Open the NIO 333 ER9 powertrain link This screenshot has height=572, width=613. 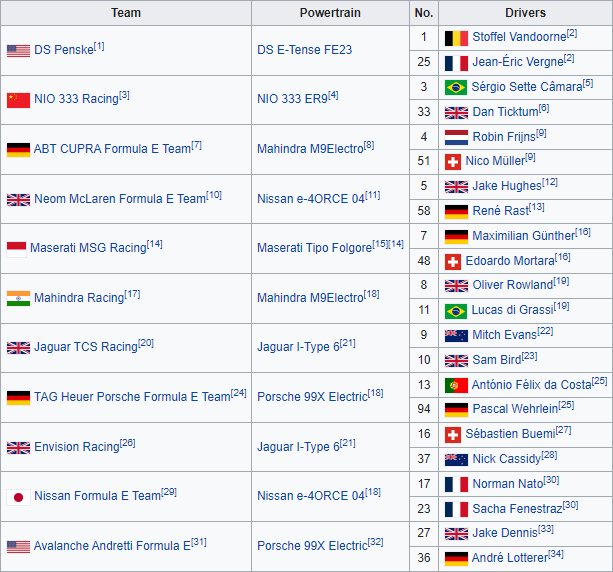(292, 99)
